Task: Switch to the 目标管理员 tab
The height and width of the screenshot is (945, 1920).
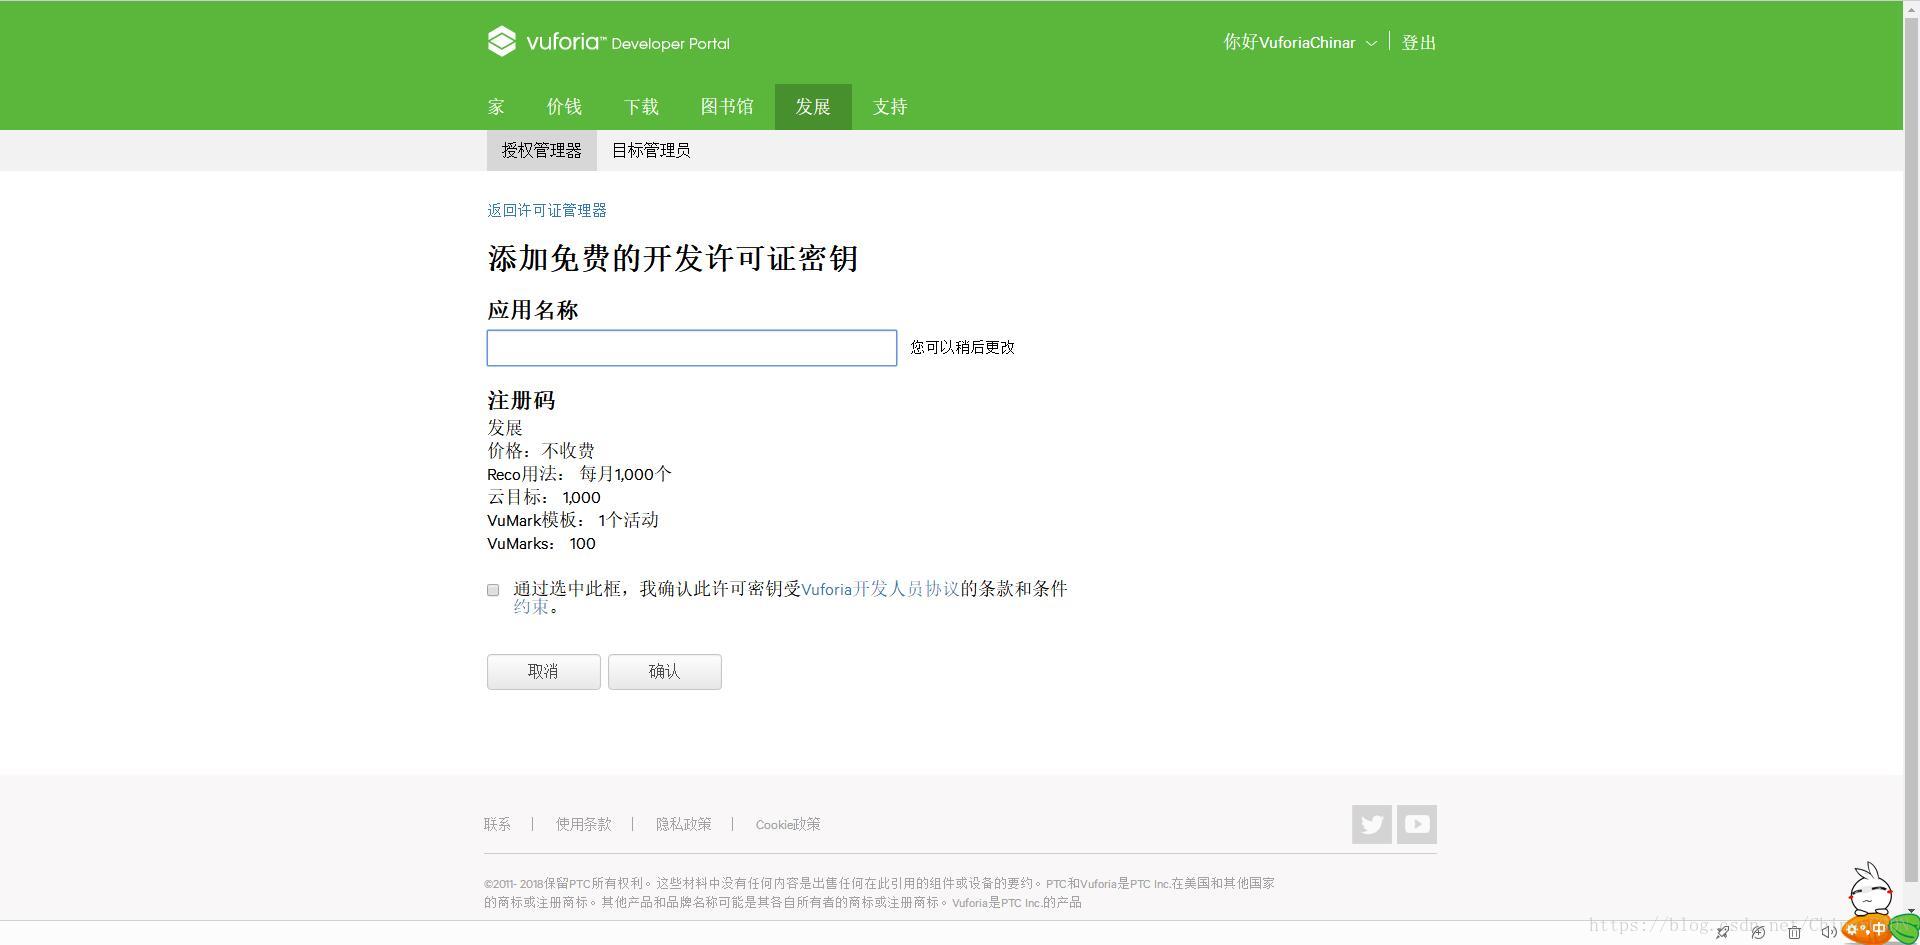Action: pyautogui.click(x=651, y=150)
